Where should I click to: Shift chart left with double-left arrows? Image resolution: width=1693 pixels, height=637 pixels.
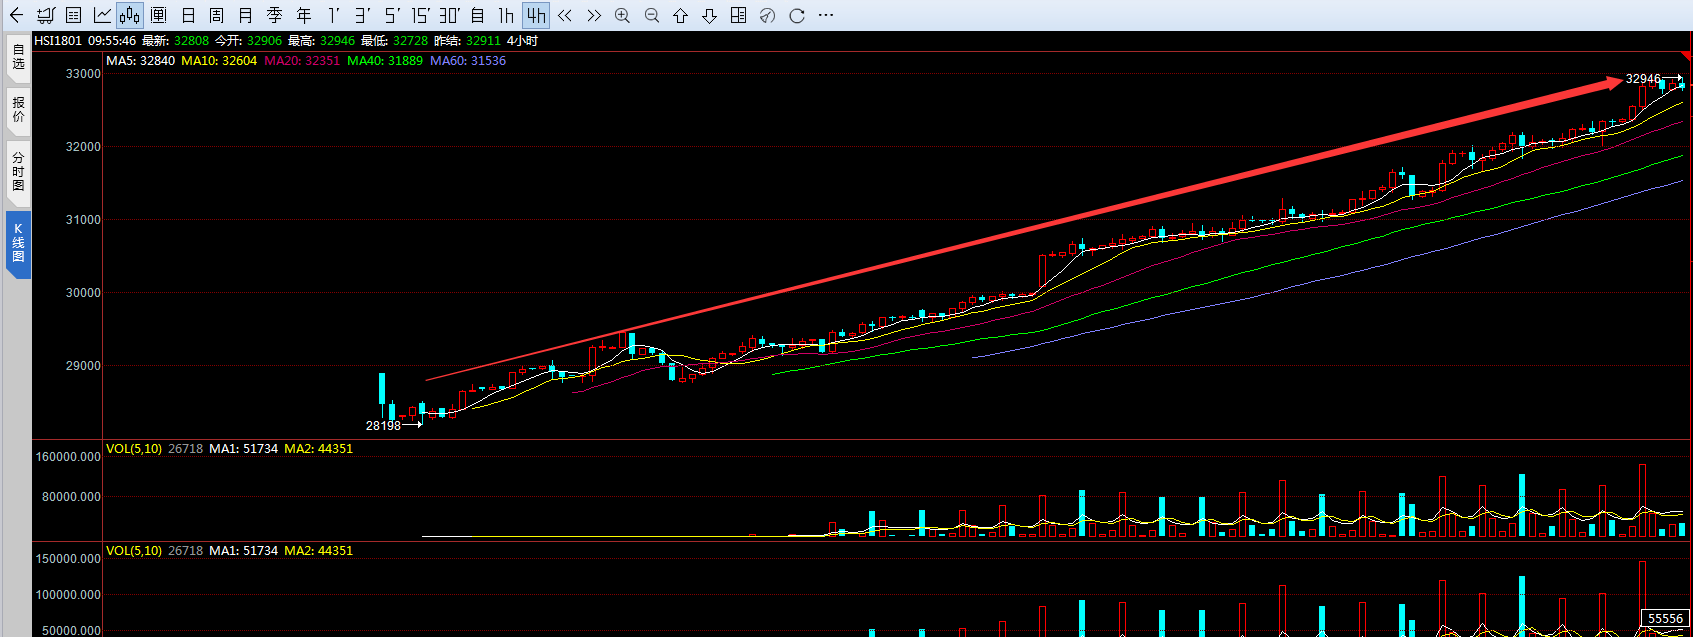(x=565, y=15)
